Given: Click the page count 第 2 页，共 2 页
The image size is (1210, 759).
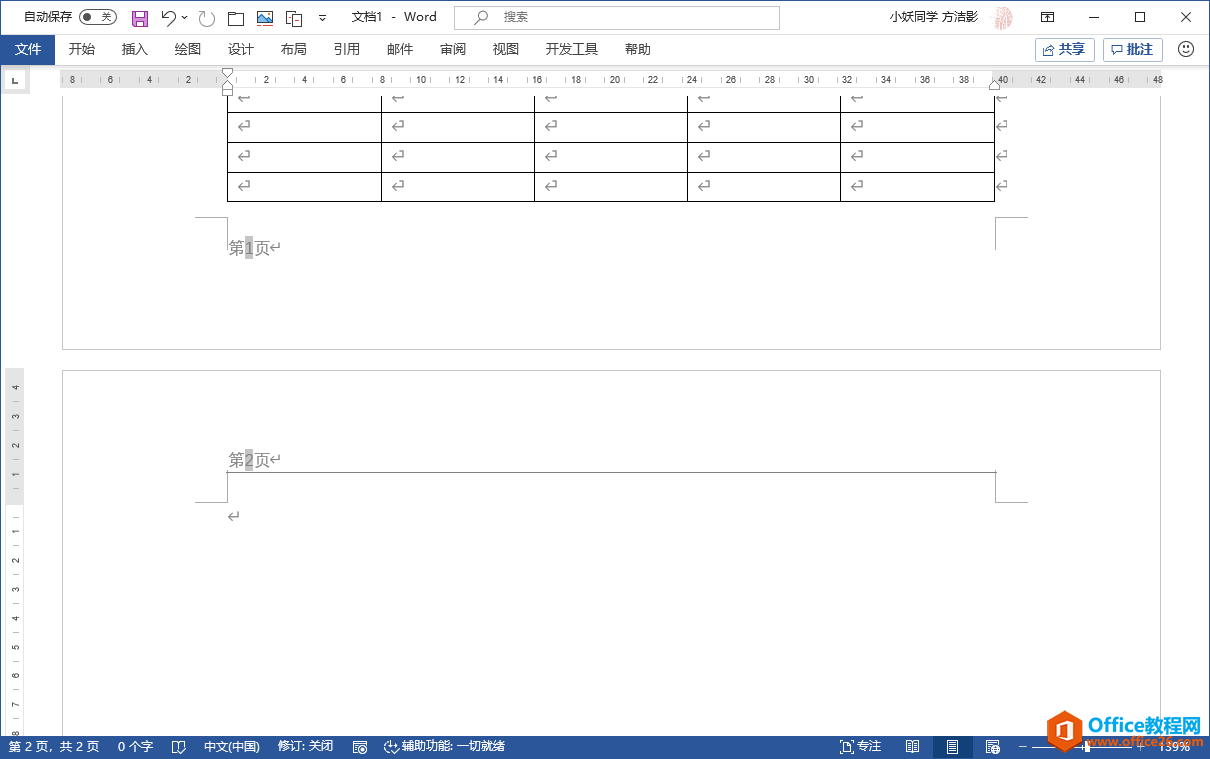Looking at the screenshot, I should 54,747.
